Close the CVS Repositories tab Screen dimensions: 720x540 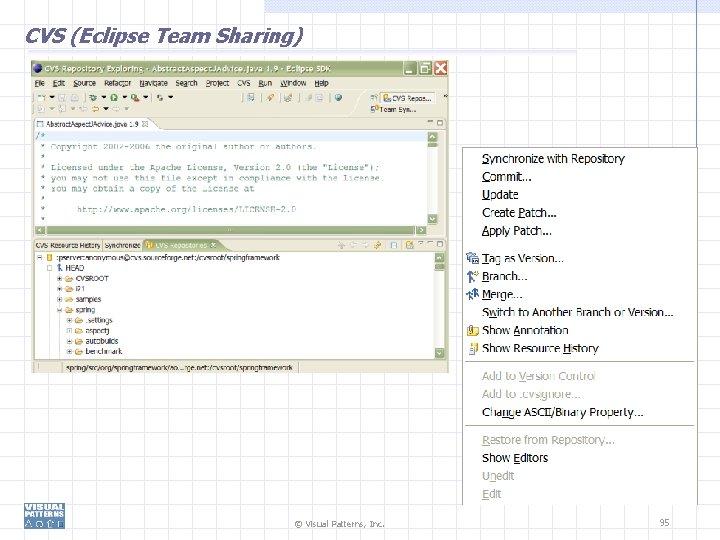pos(213,245)
